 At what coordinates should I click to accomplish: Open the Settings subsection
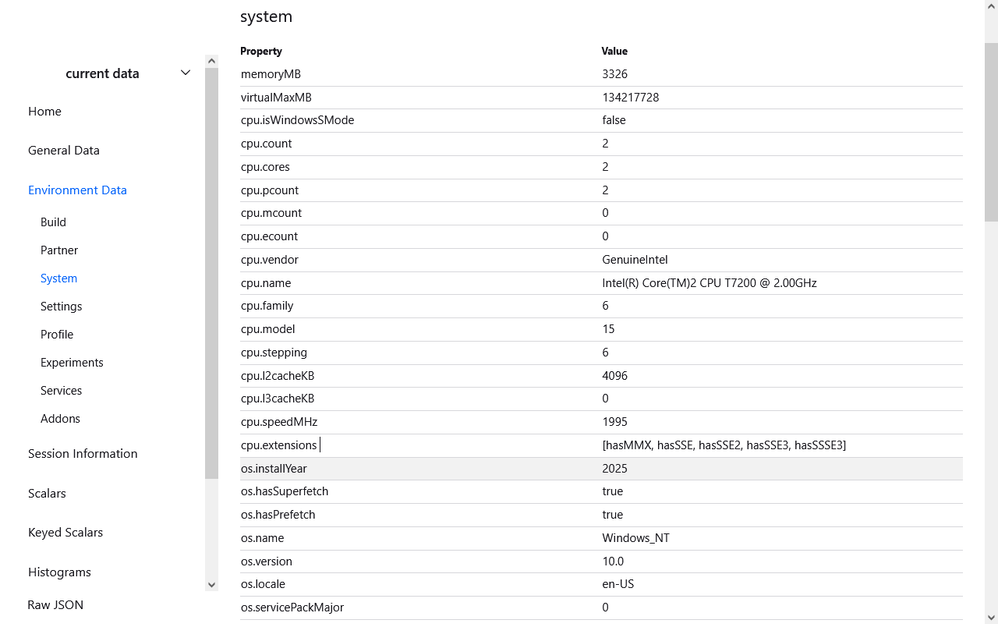(61, 306)
